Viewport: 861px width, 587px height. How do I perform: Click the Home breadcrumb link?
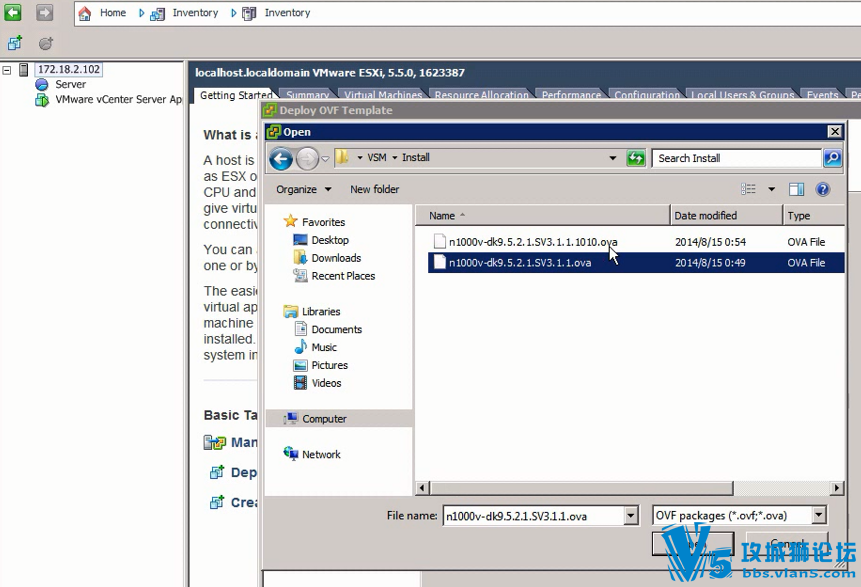click(113, 13)
